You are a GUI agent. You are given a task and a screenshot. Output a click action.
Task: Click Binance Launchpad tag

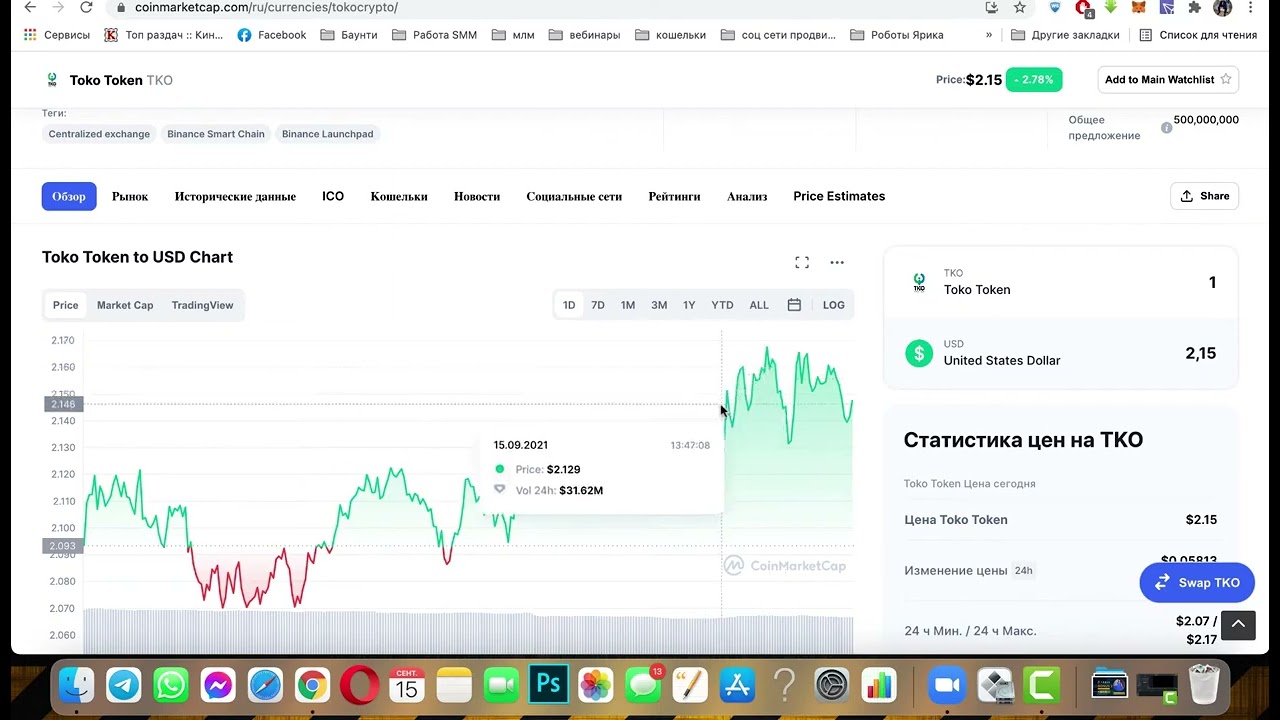coord(327,134)
